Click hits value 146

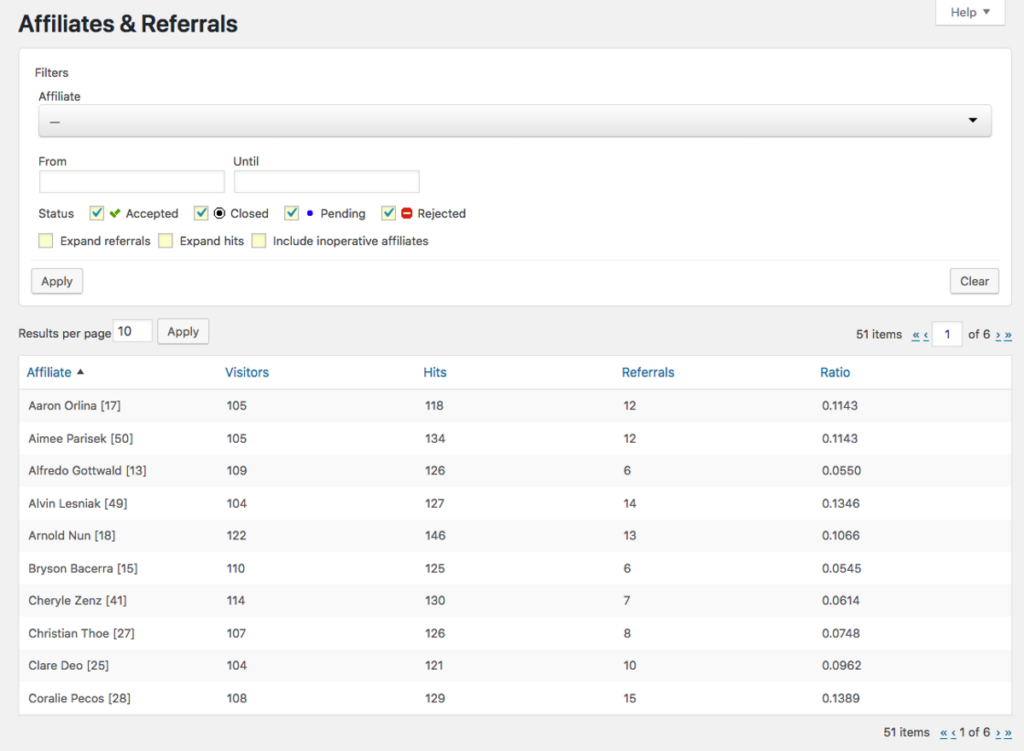coord(435,535)
